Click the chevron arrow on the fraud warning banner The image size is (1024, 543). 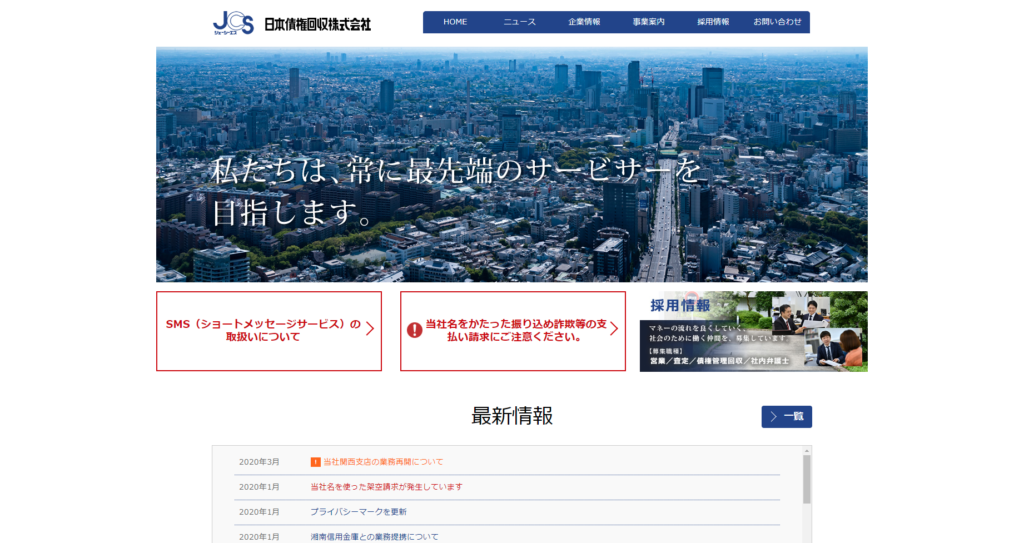coord(613,330)
